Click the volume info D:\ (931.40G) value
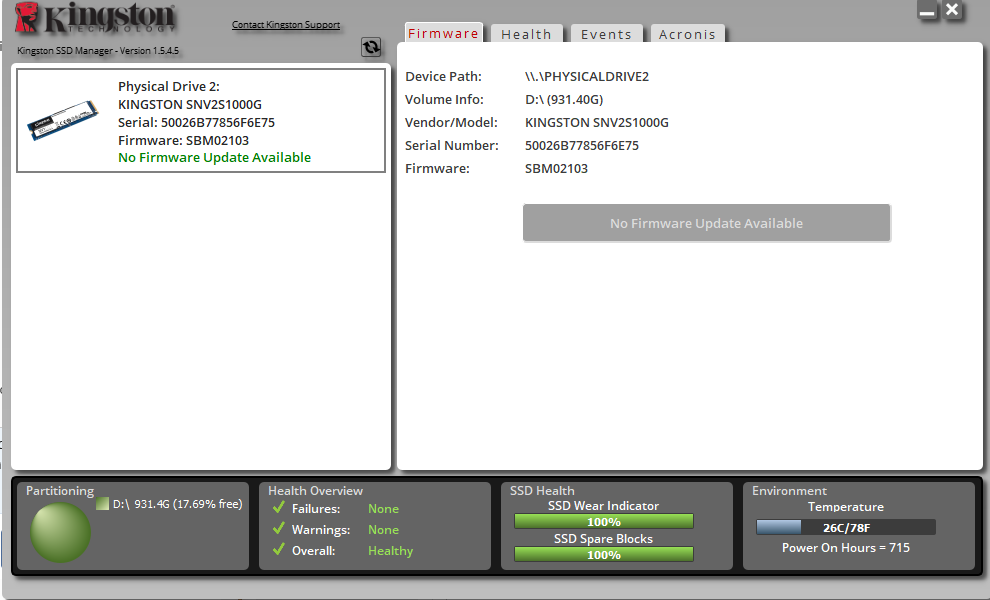Viewport: 990px width, 600px height. pyautogui.click(x=564, y=100)
